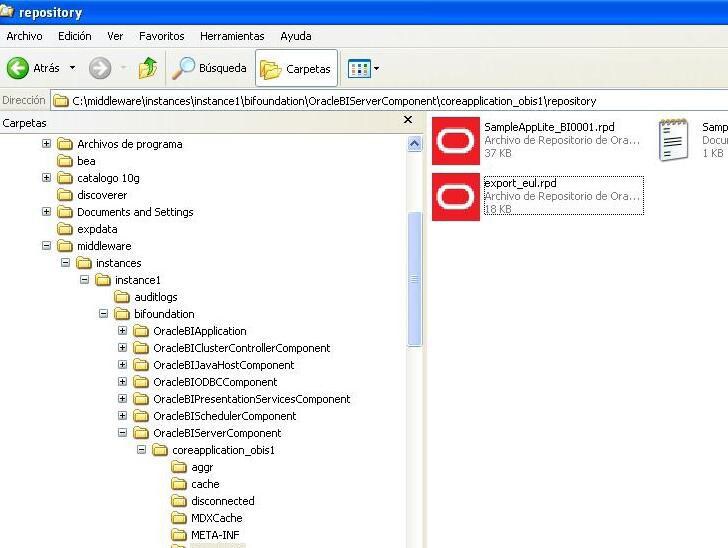Select the OracleBIServerComponent folder icon
The image size is (728, 548).
point(141,433)
